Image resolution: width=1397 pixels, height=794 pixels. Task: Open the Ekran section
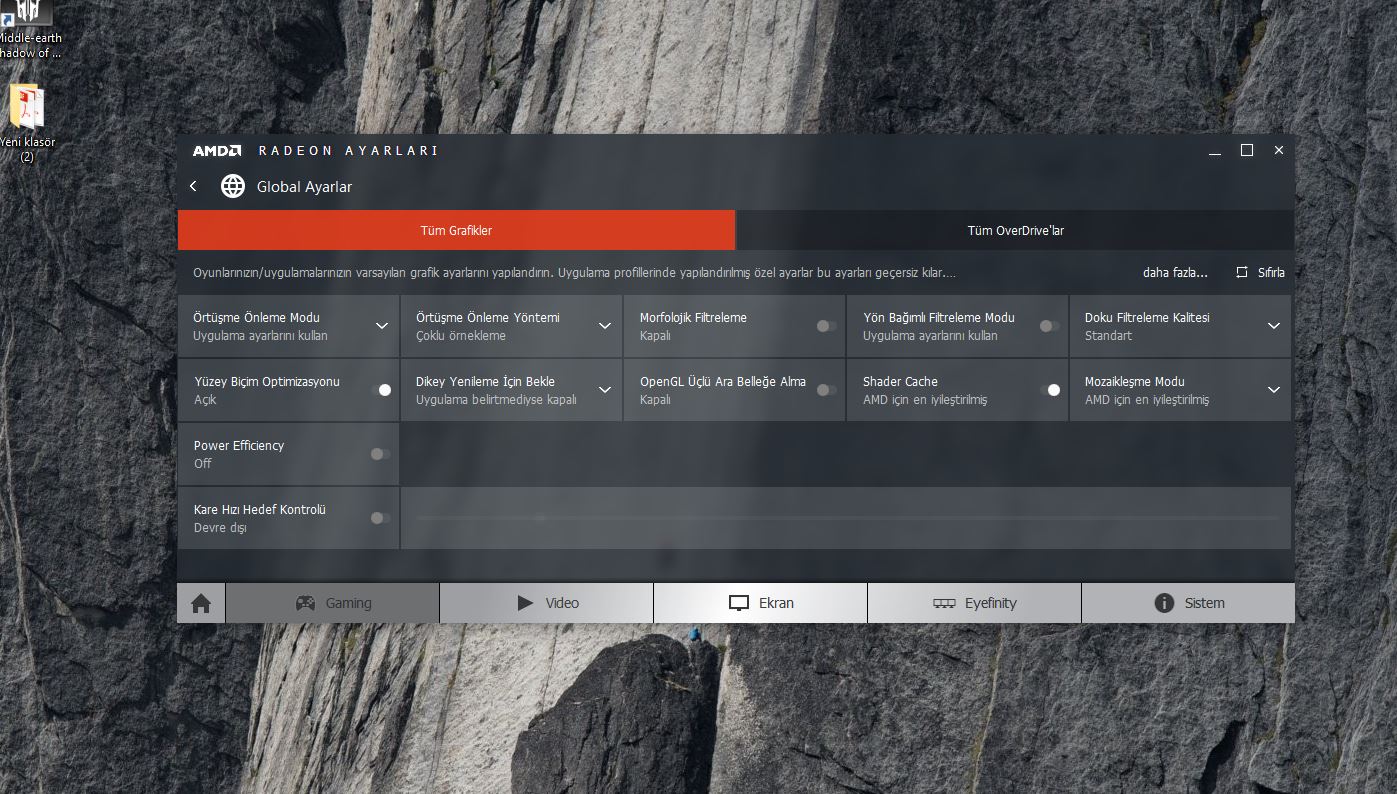pos(760,603)
